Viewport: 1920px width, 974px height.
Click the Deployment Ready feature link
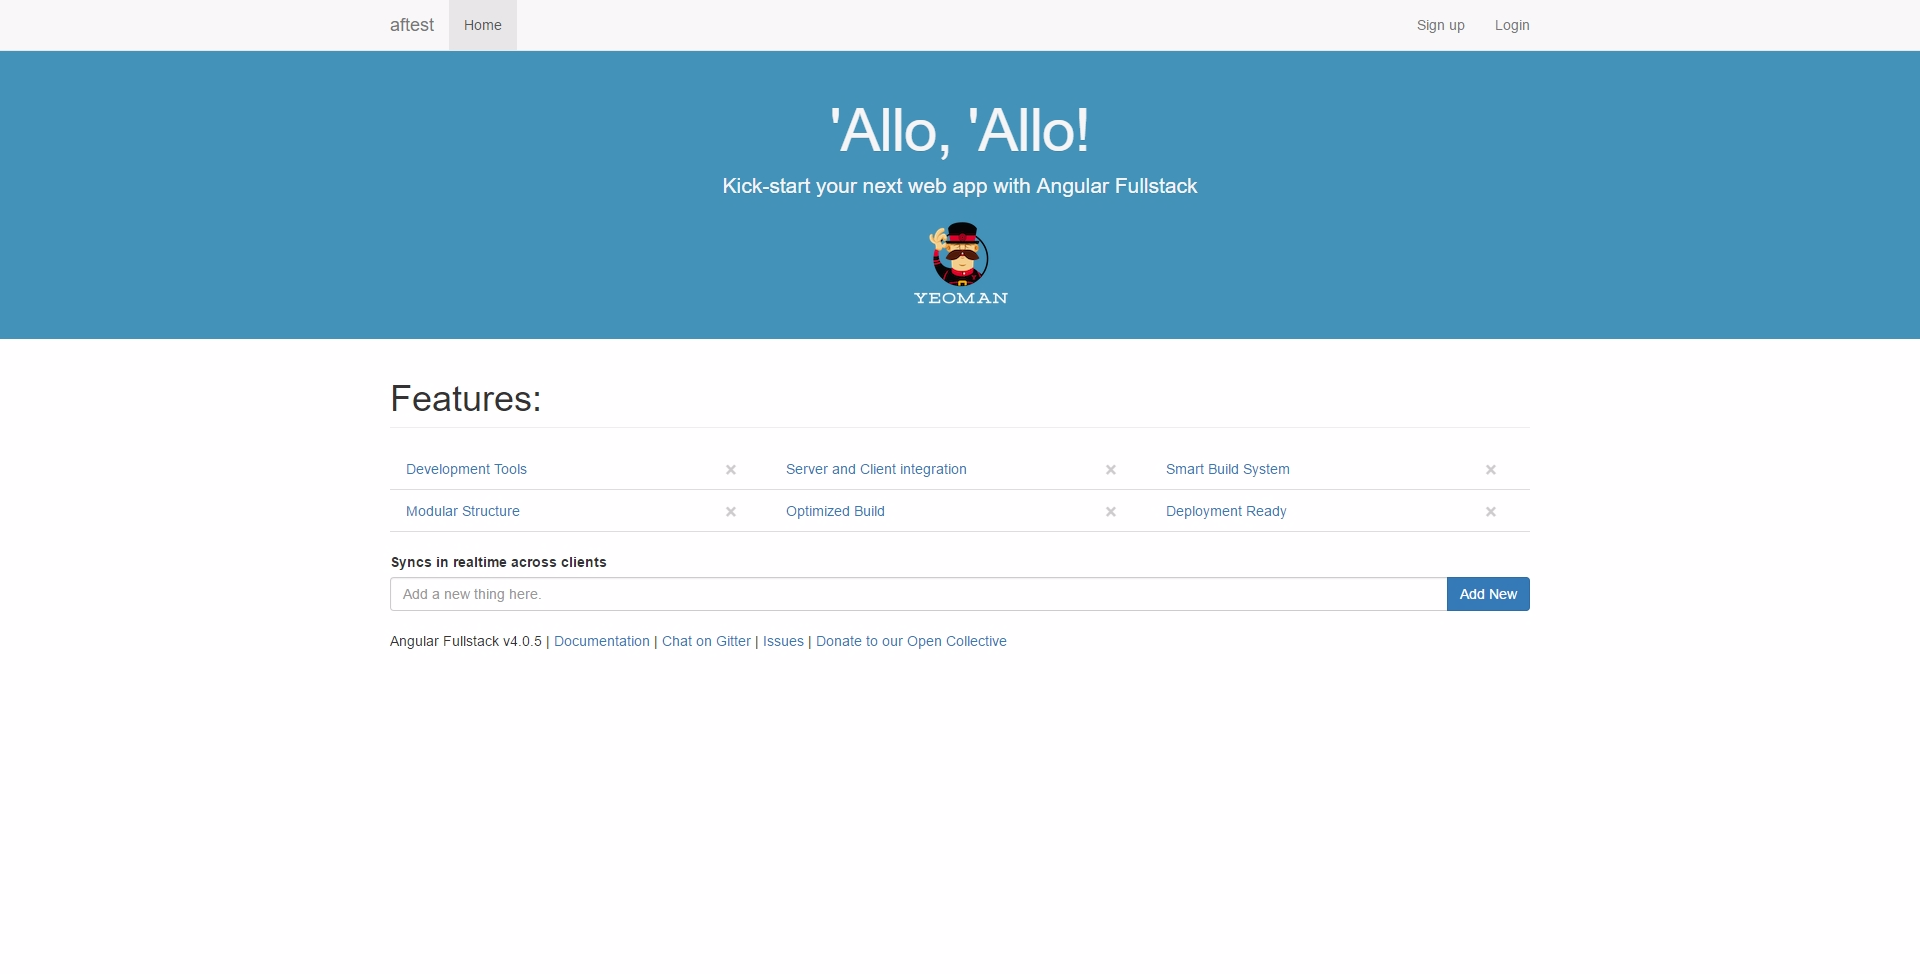coord(1226,511)
